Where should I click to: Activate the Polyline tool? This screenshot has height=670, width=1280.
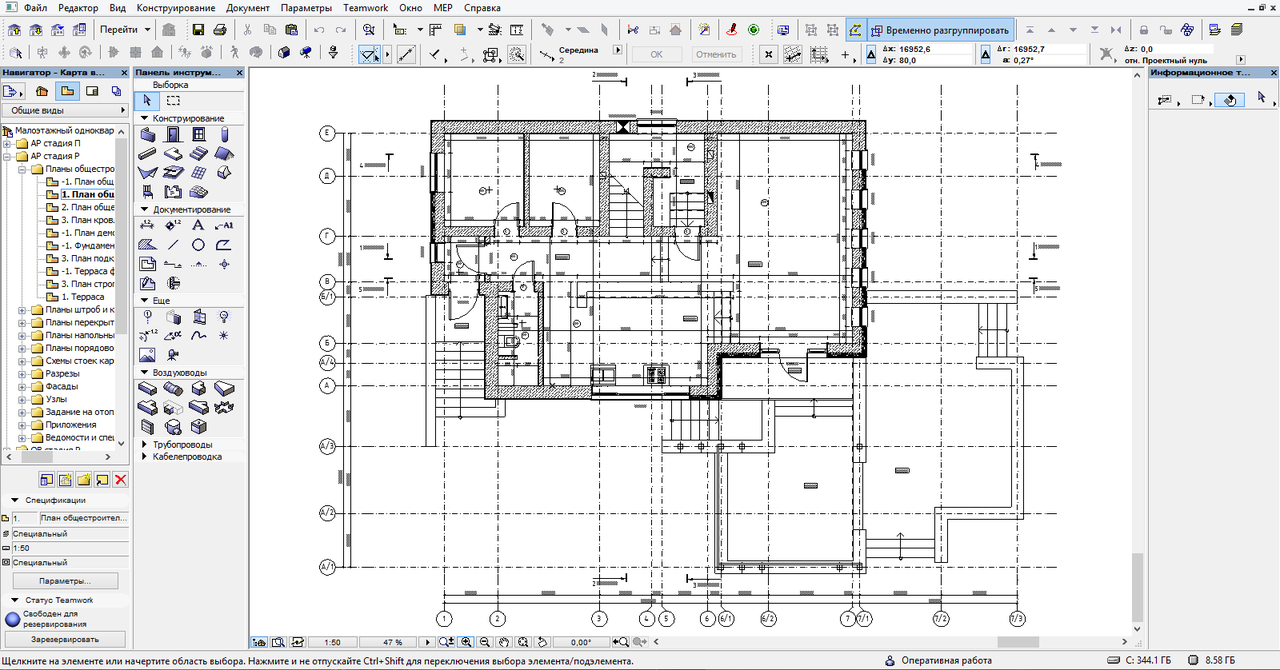(x=225, y=245)
